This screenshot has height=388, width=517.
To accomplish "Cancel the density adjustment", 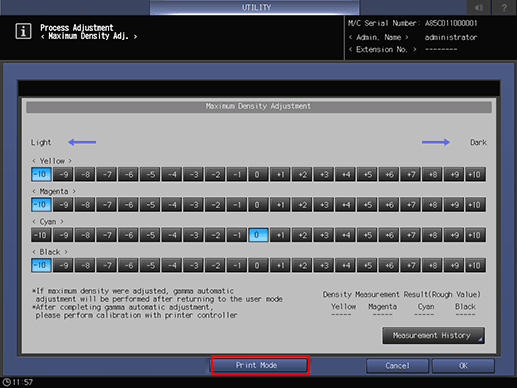I will [397, 366].
